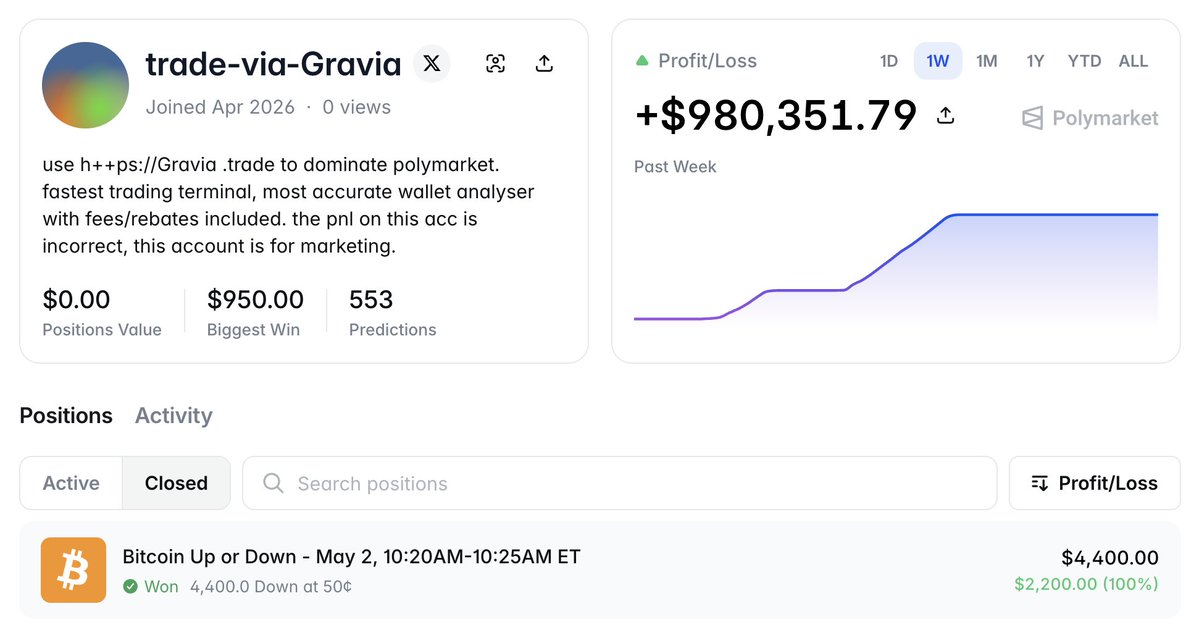Click the Past Week label

pos(675,167)
